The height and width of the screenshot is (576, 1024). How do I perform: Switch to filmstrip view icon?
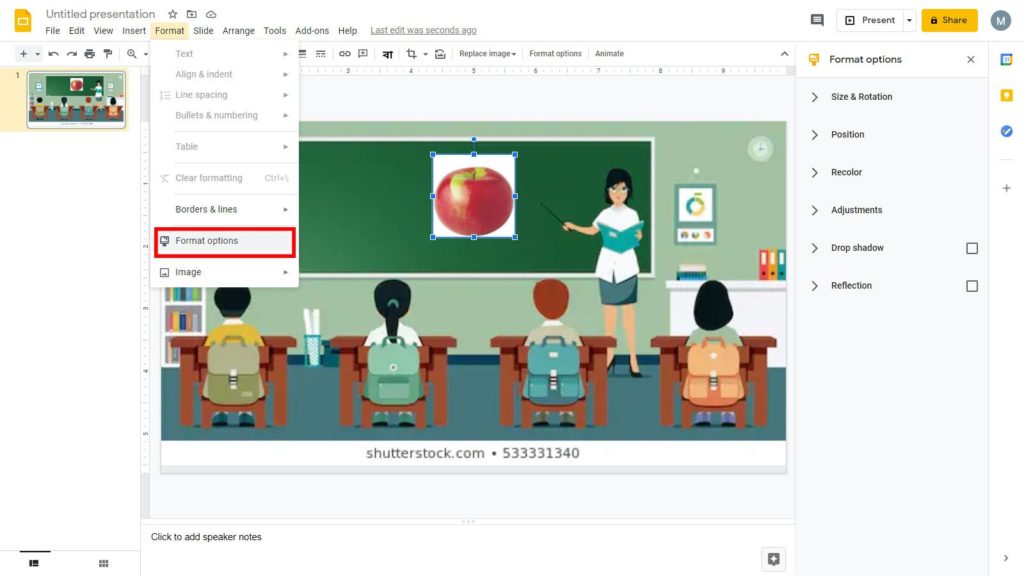click(x=34, y=563)
